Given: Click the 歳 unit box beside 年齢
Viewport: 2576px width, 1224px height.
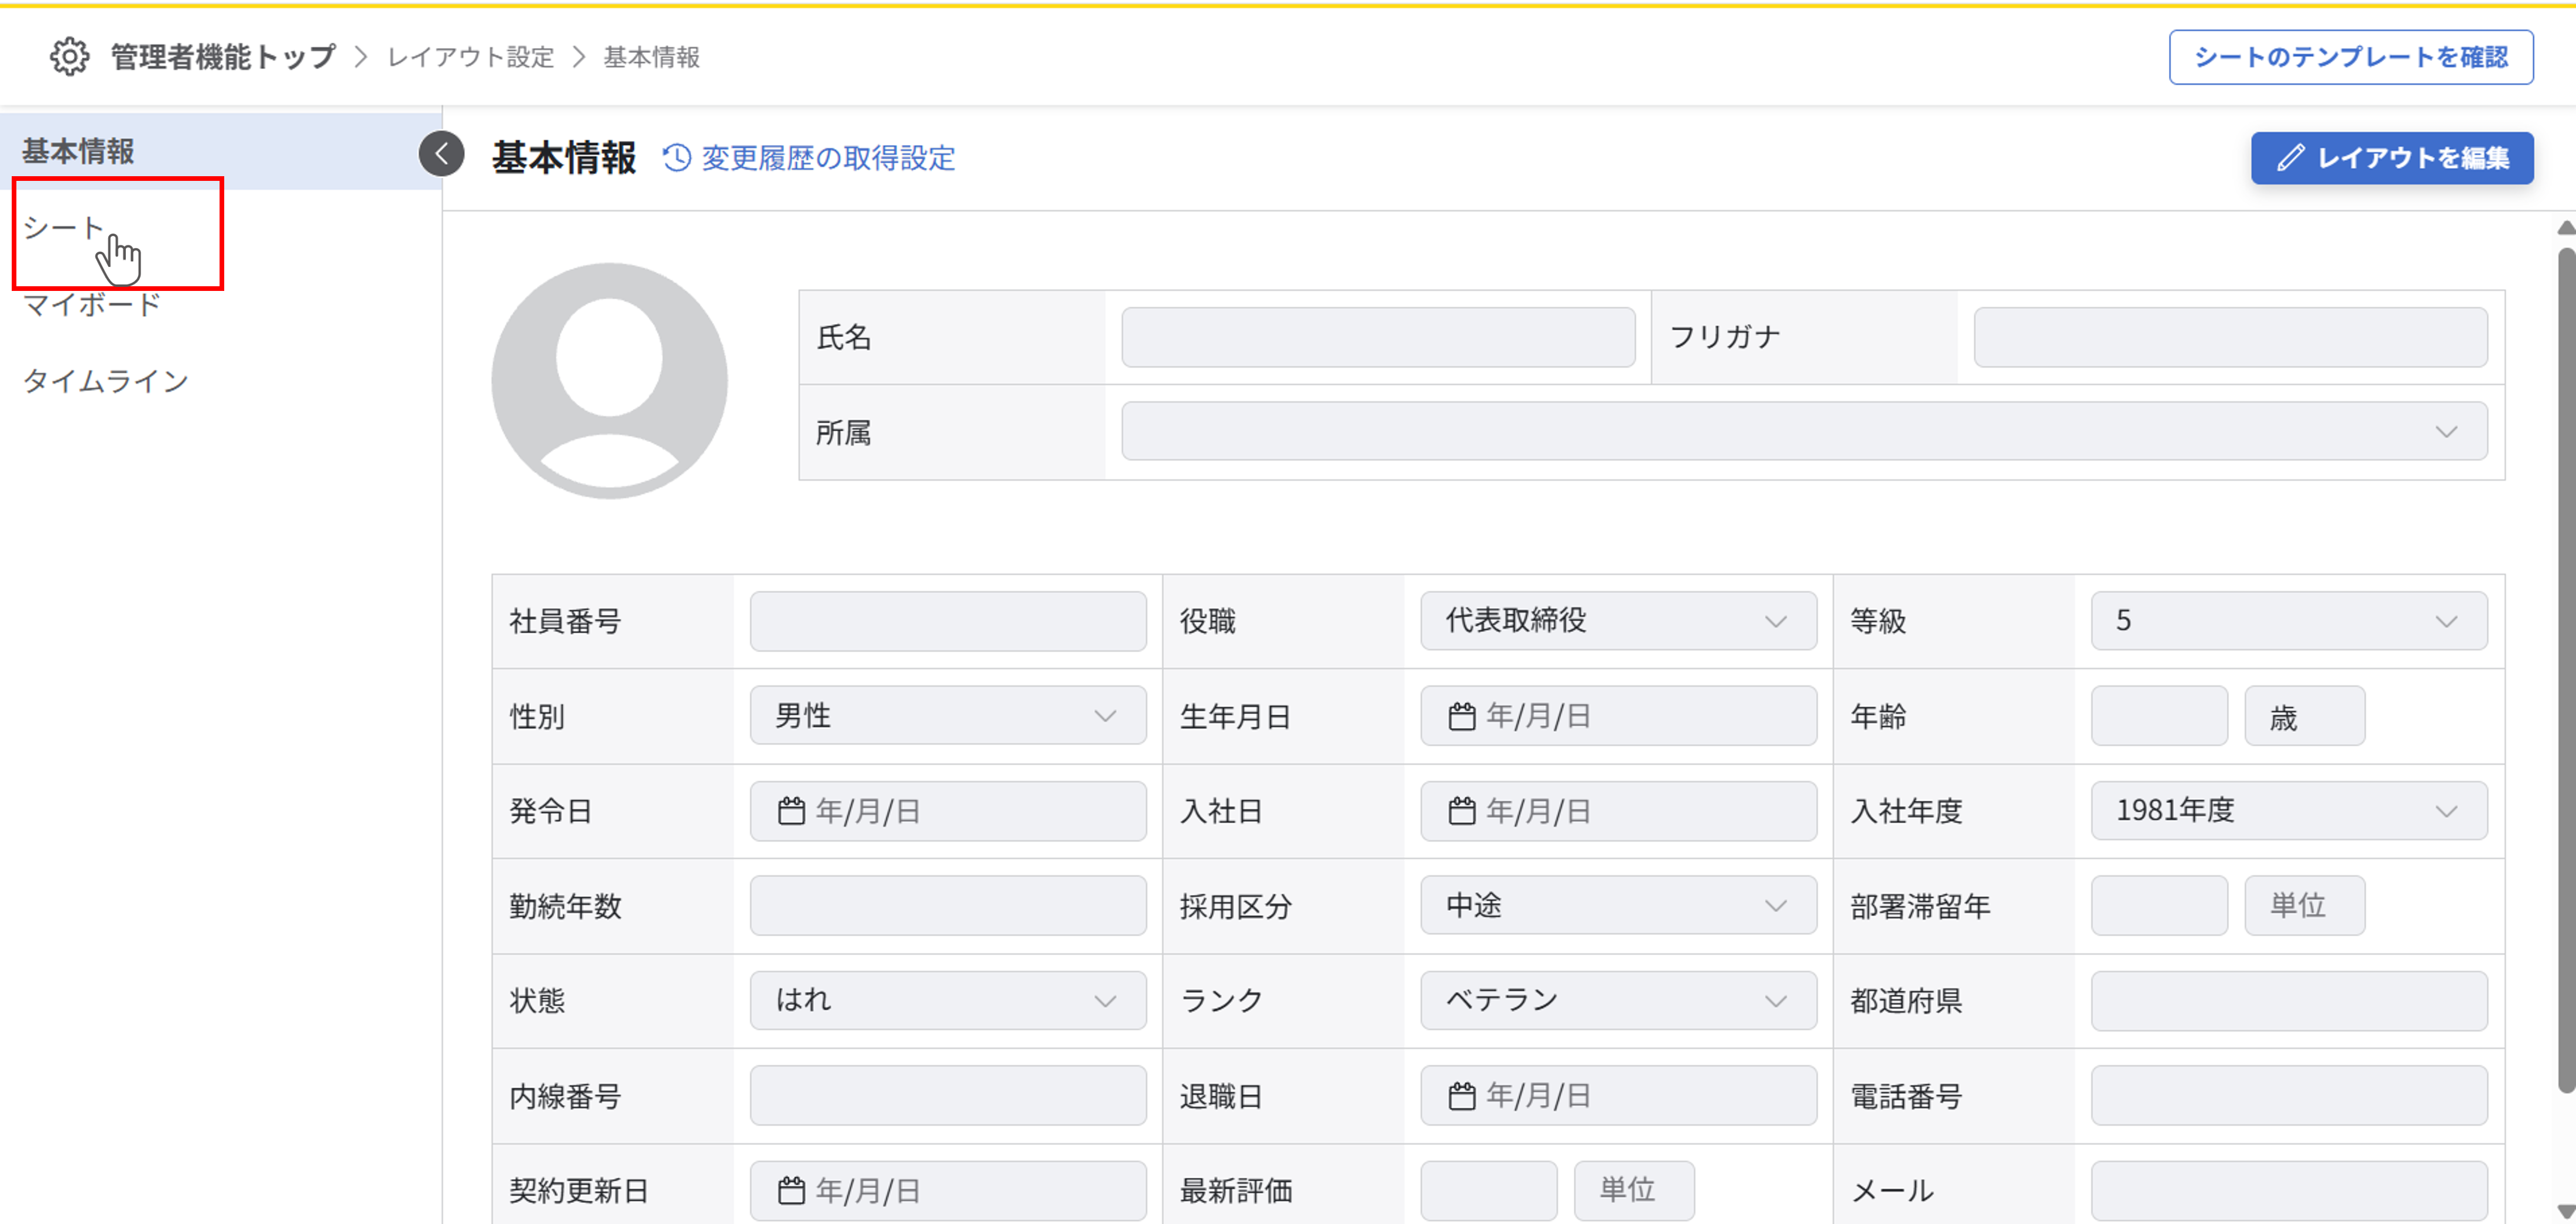Looking at the screenshot, I should point(2304,716).
